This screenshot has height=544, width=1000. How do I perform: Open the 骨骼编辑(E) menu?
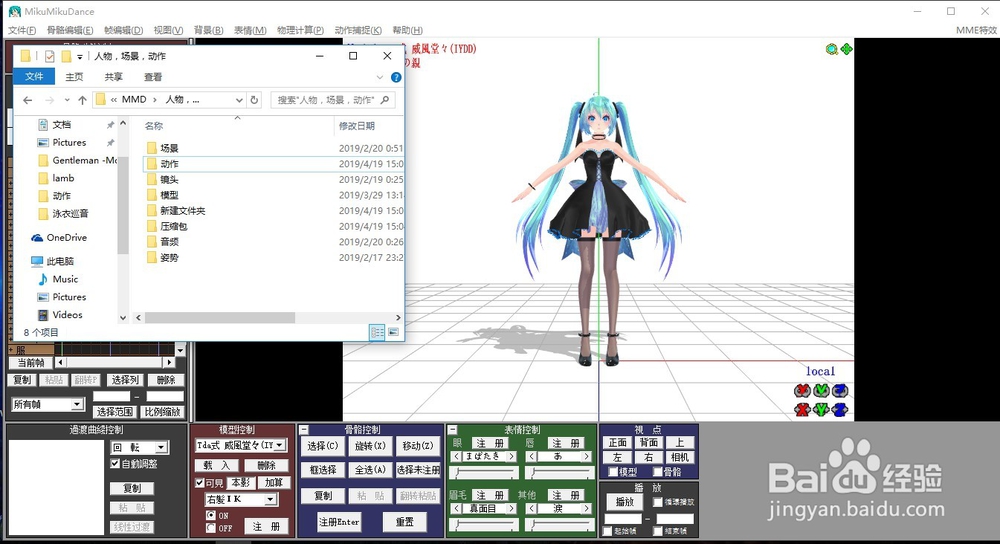70,30
